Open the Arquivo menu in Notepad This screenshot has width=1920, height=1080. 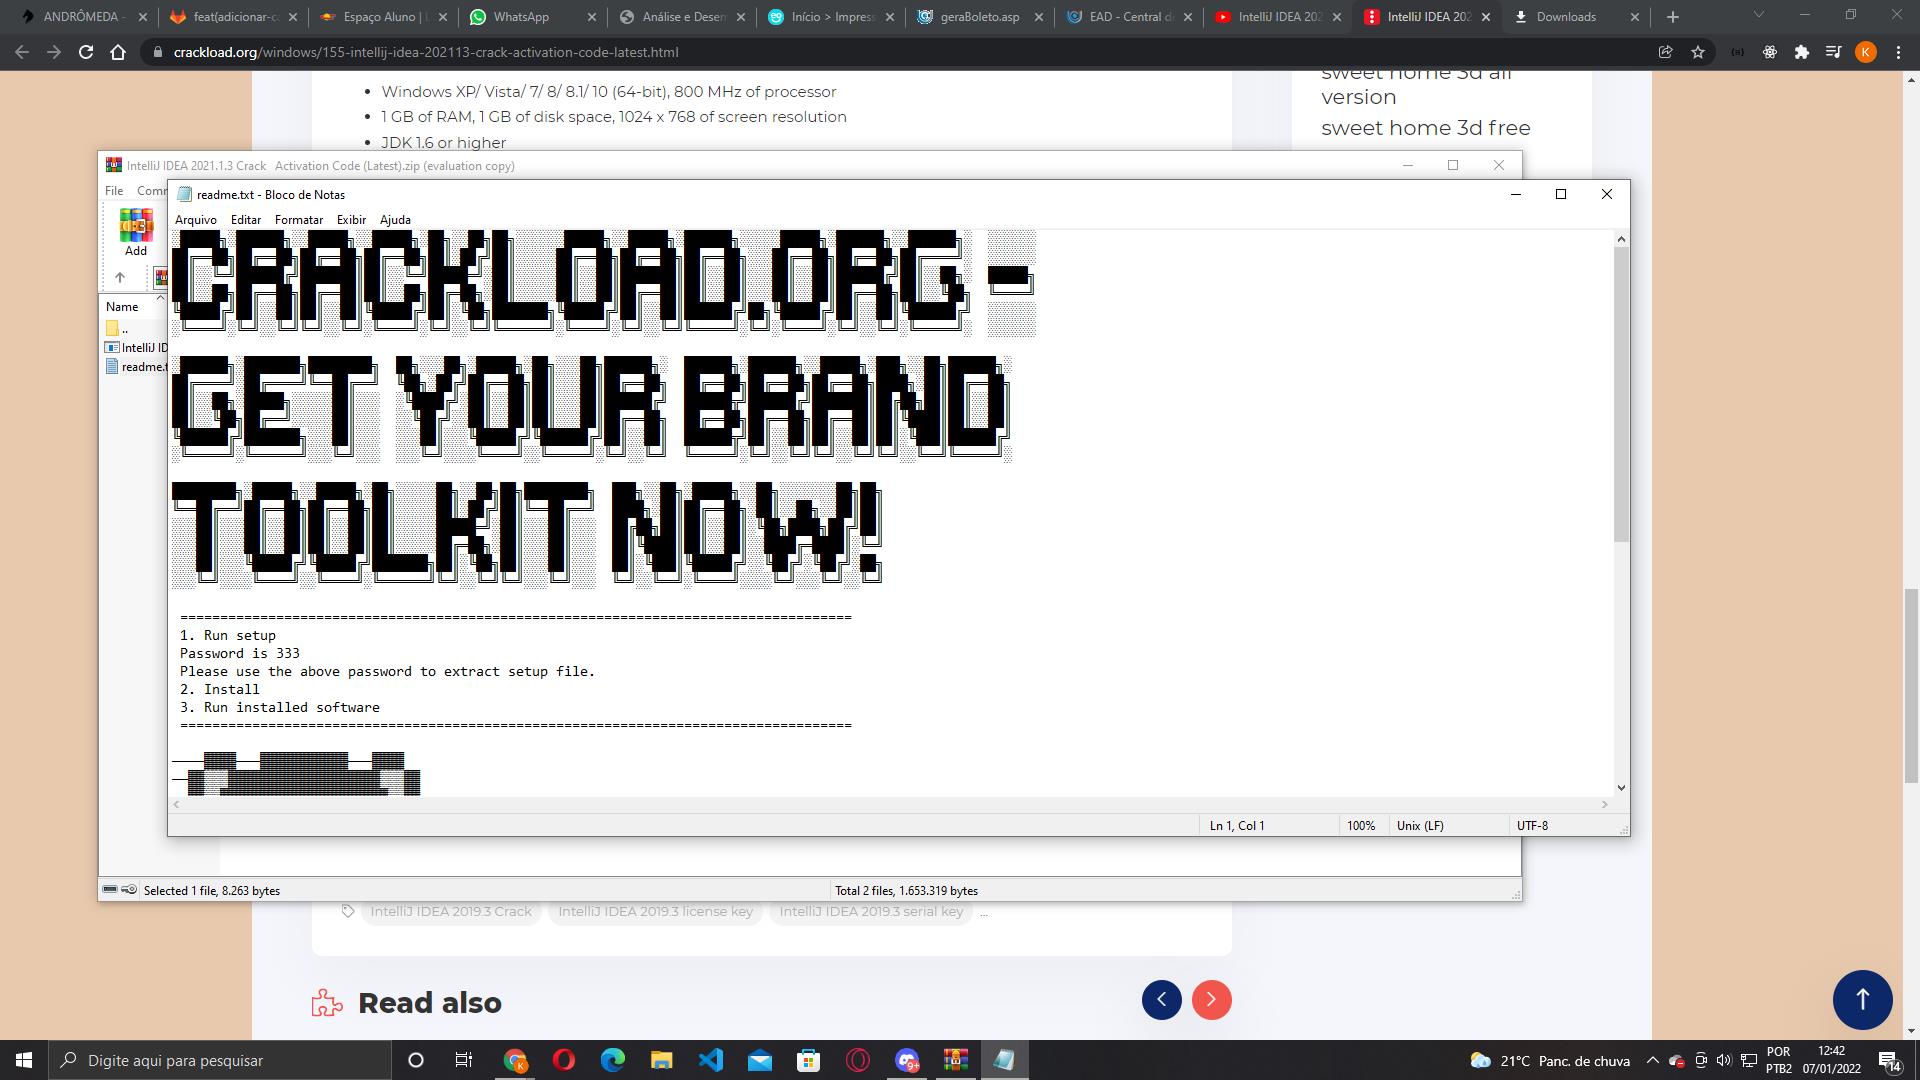click(x=195, y=220)
